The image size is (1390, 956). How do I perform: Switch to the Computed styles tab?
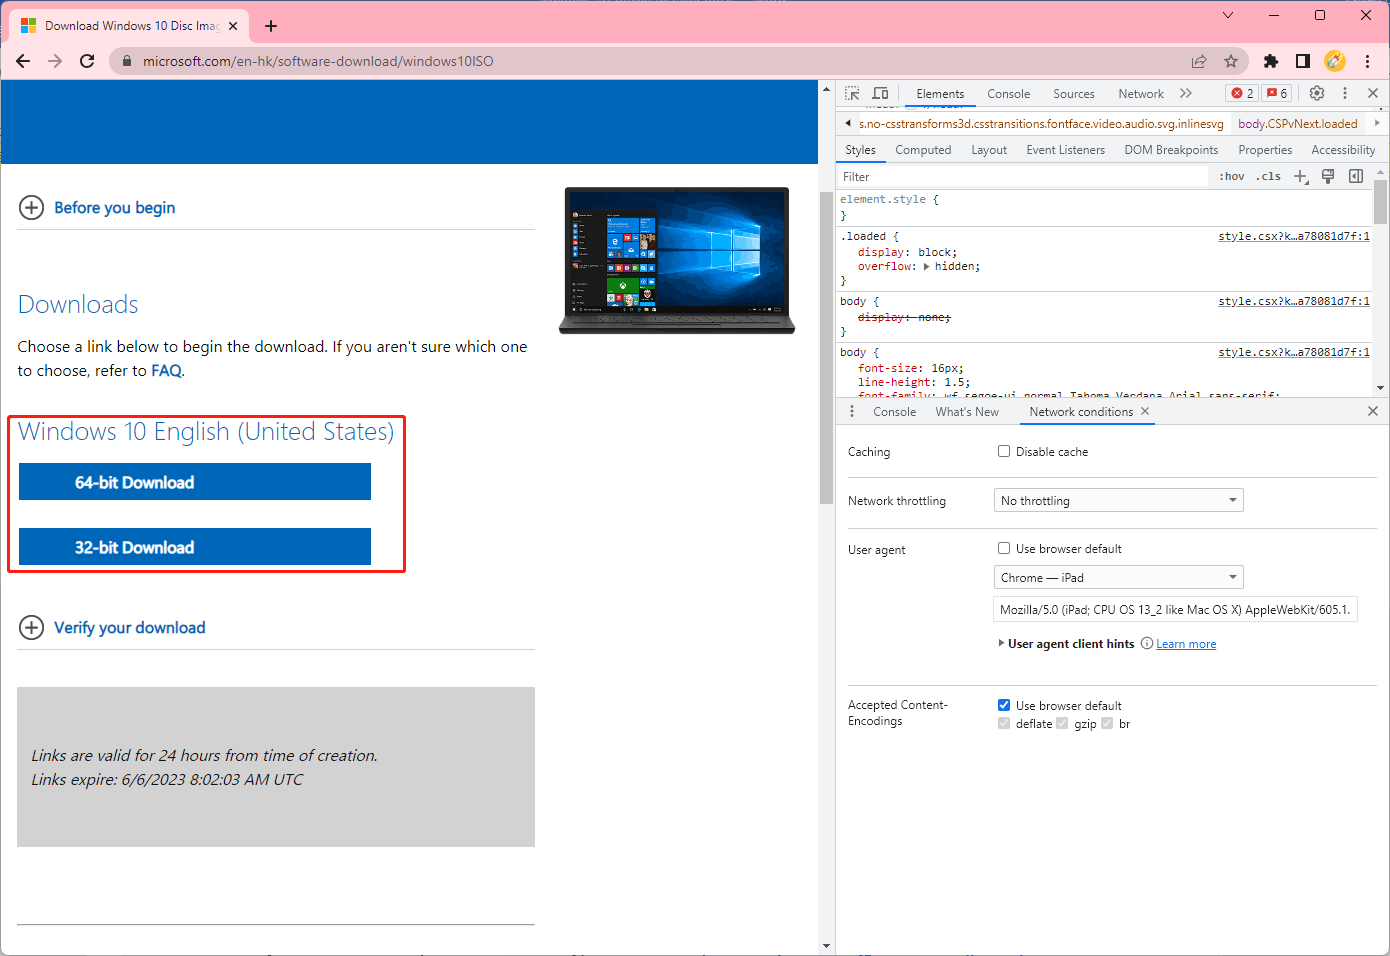[x=922, y=150]
